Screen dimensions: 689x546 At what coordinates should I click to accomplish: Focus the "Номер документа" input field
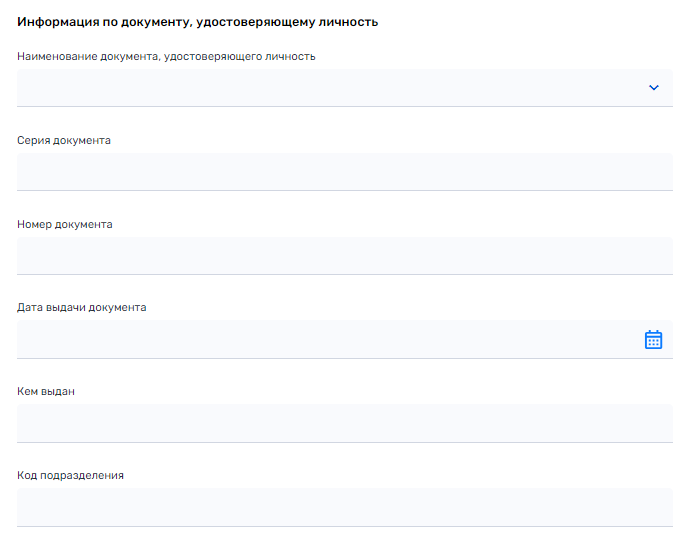point(345,256)
